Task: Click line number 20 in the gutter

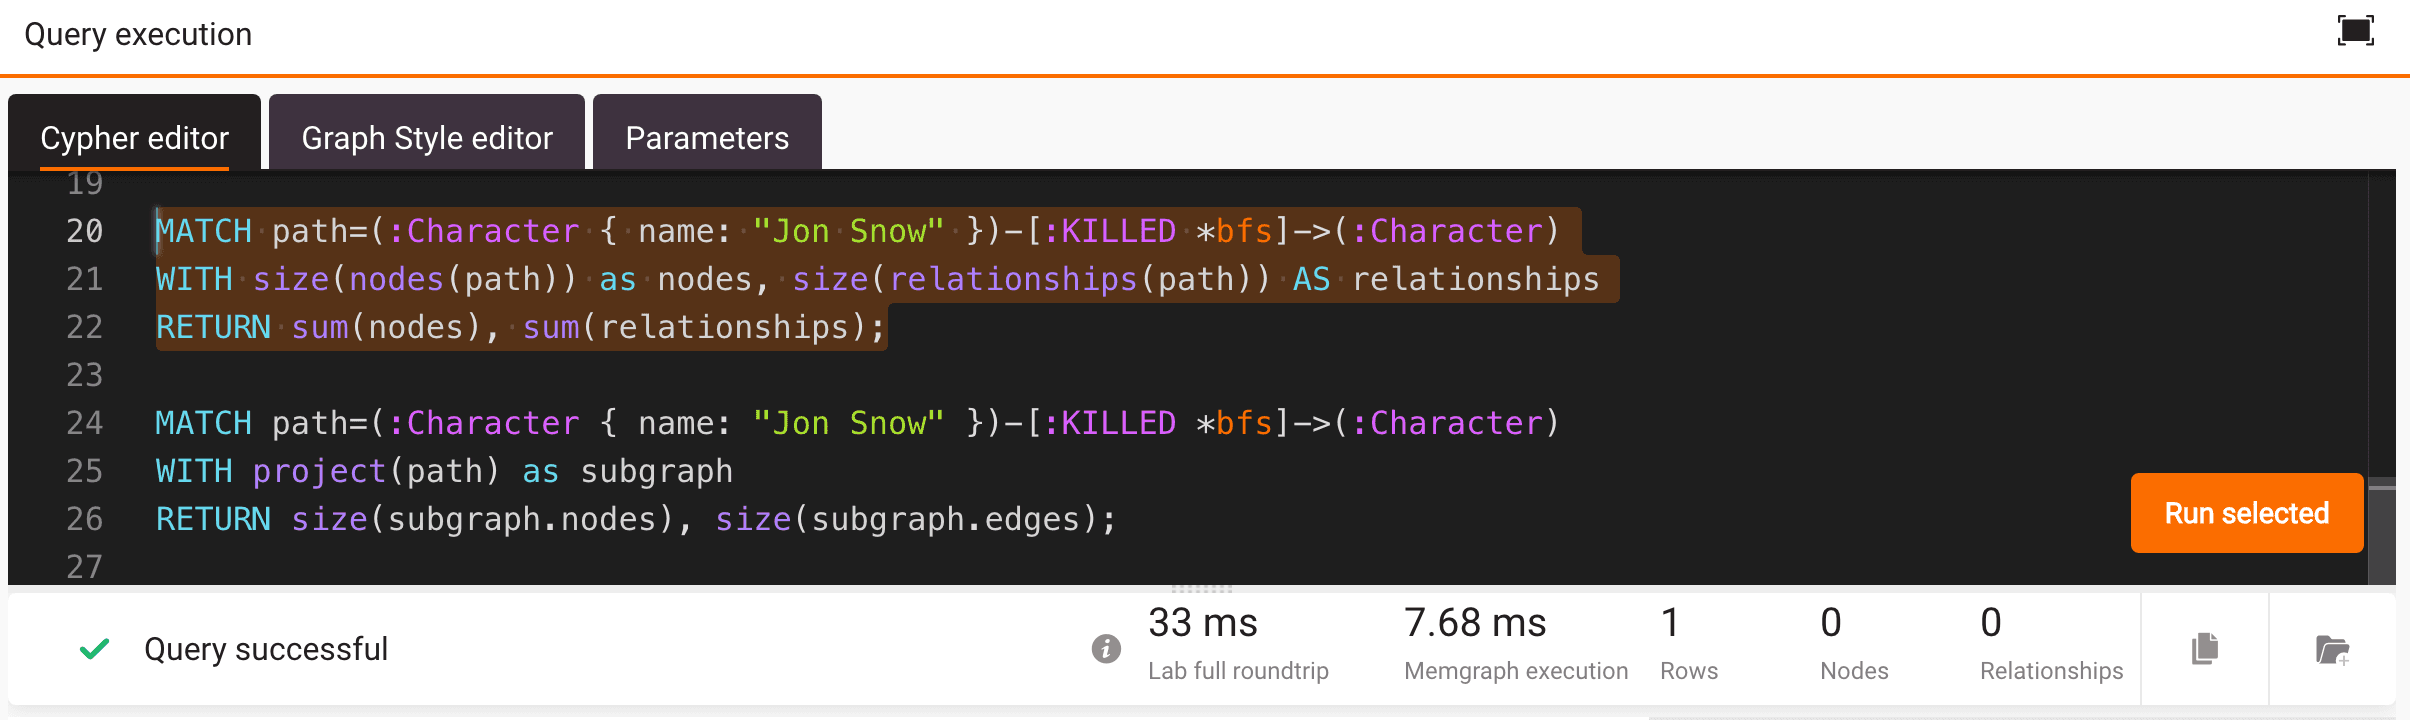Action: click(85, 231)
